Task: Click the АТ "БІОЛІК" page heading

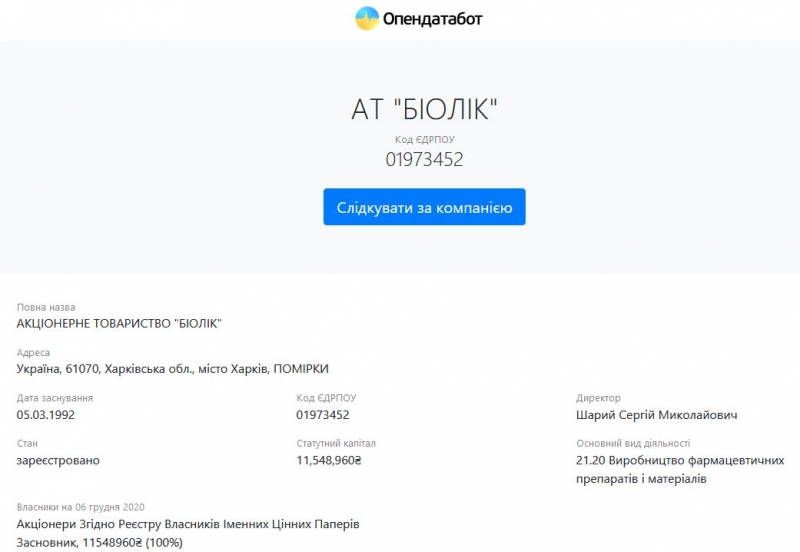Action: click(x=424, y=110)
